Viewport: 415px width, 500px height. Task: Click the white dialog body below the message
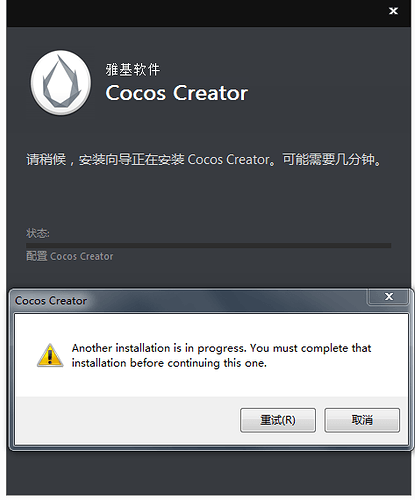pos(211,383)
